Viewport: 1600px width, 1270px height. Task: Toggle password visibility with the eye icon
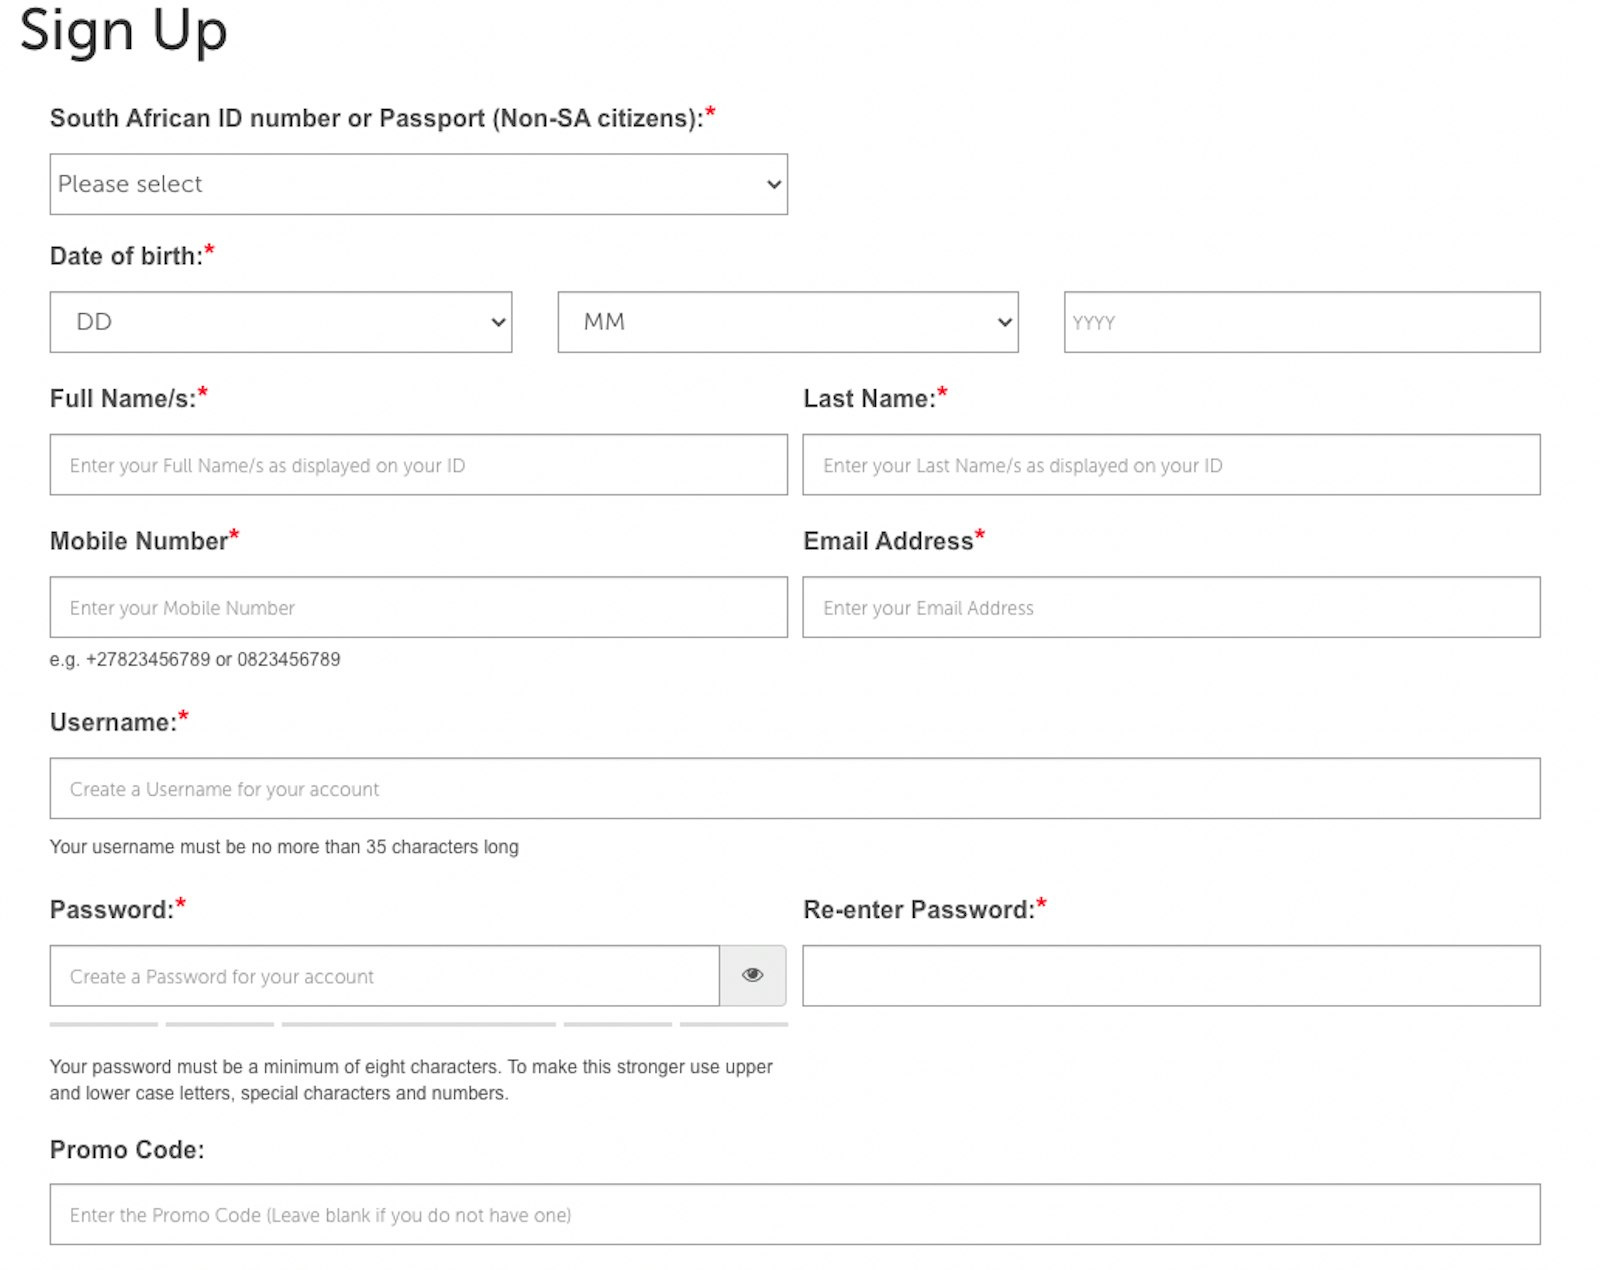[x=752, y=975]
